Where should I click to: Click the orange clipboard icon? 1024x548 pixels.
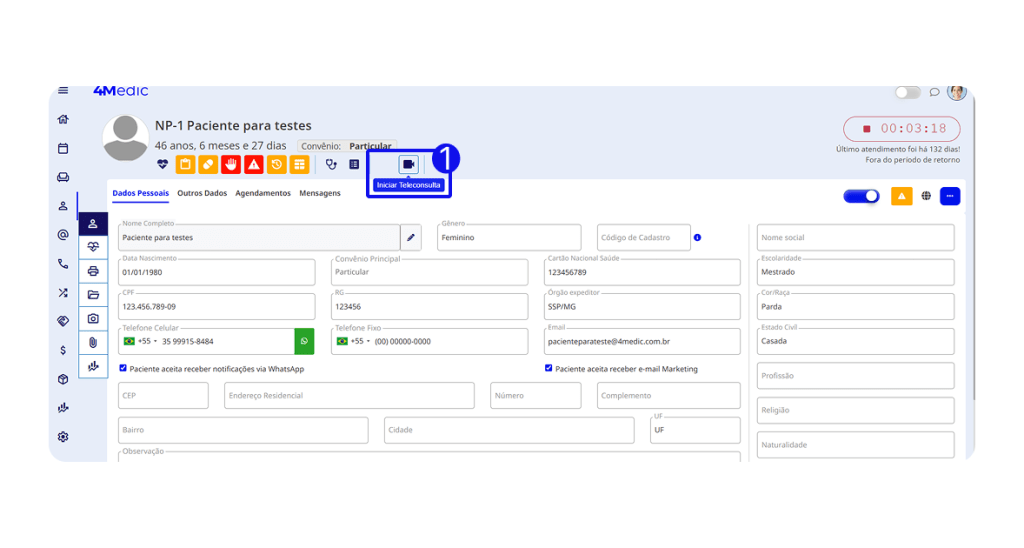[185, 165]
